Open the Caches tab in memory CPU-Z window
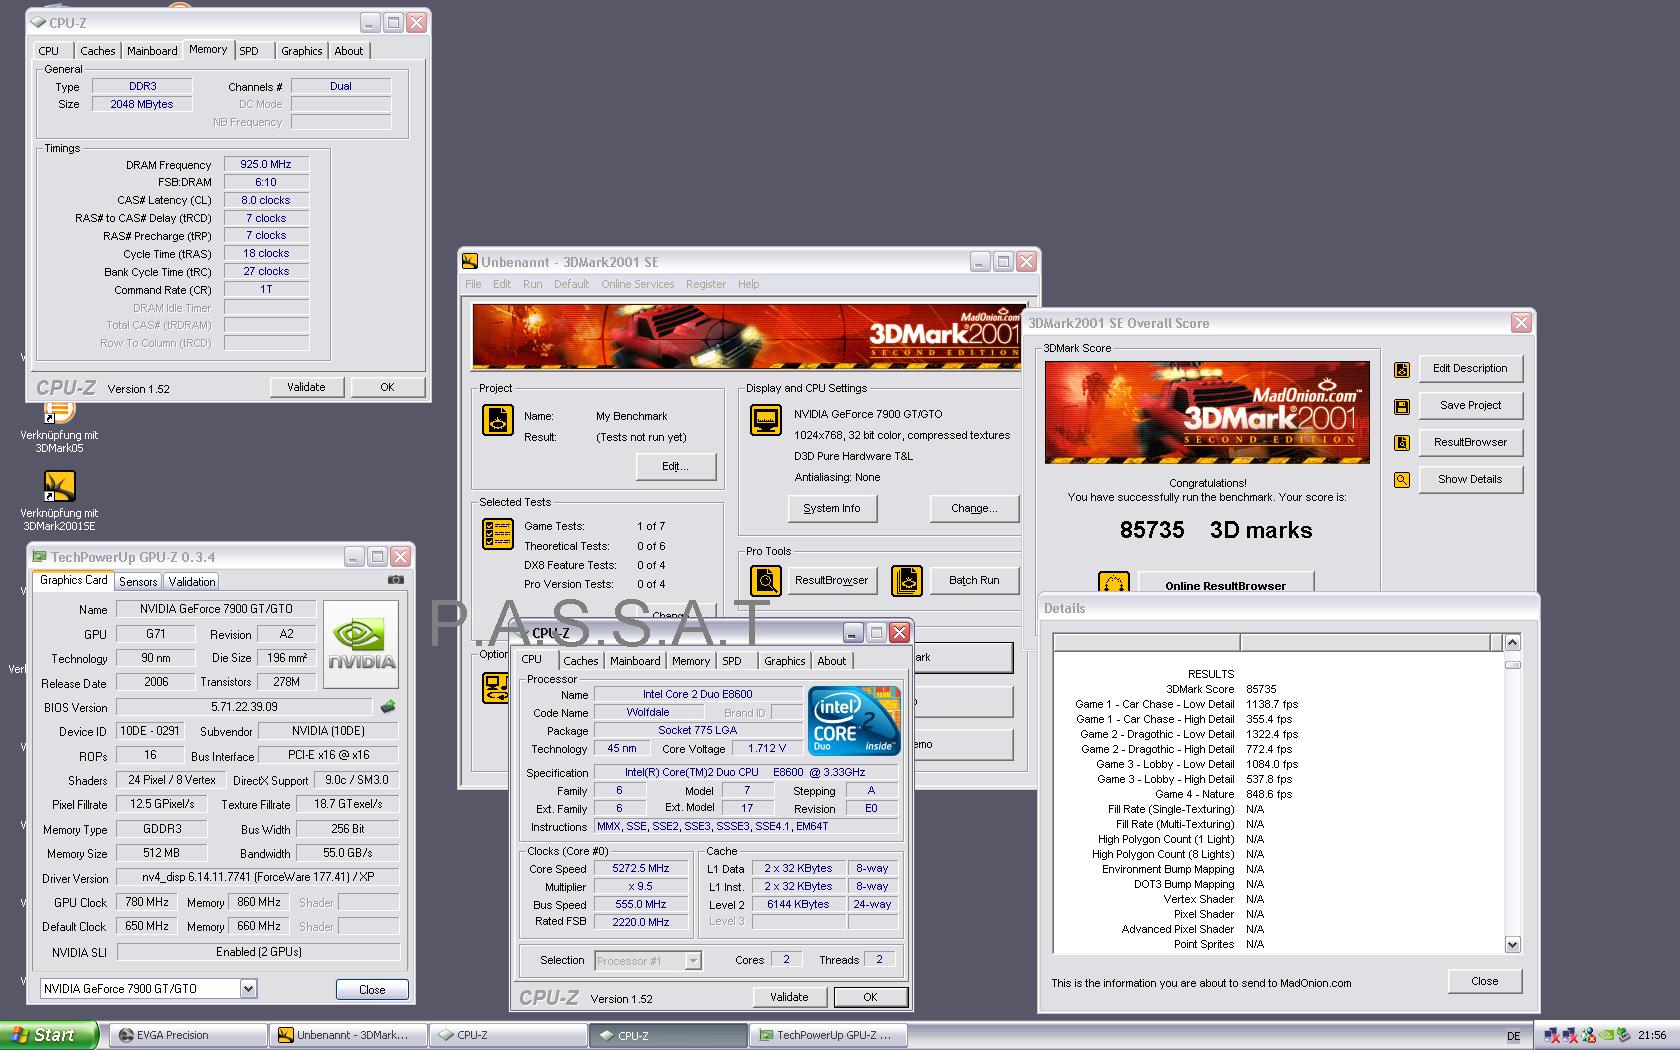 coord(97,51)
